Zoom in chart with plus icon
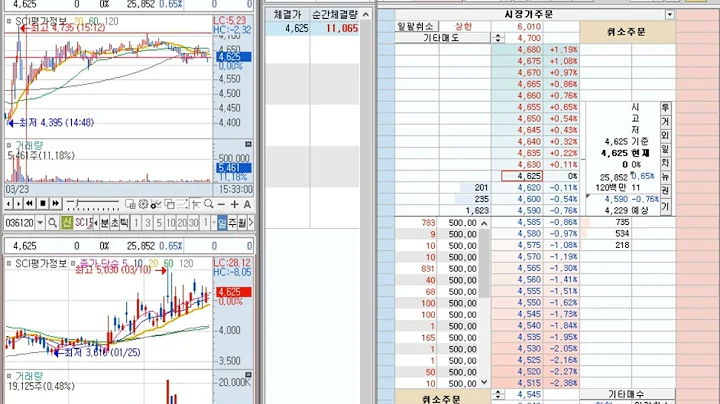720x404 pixels. point(234,204)
